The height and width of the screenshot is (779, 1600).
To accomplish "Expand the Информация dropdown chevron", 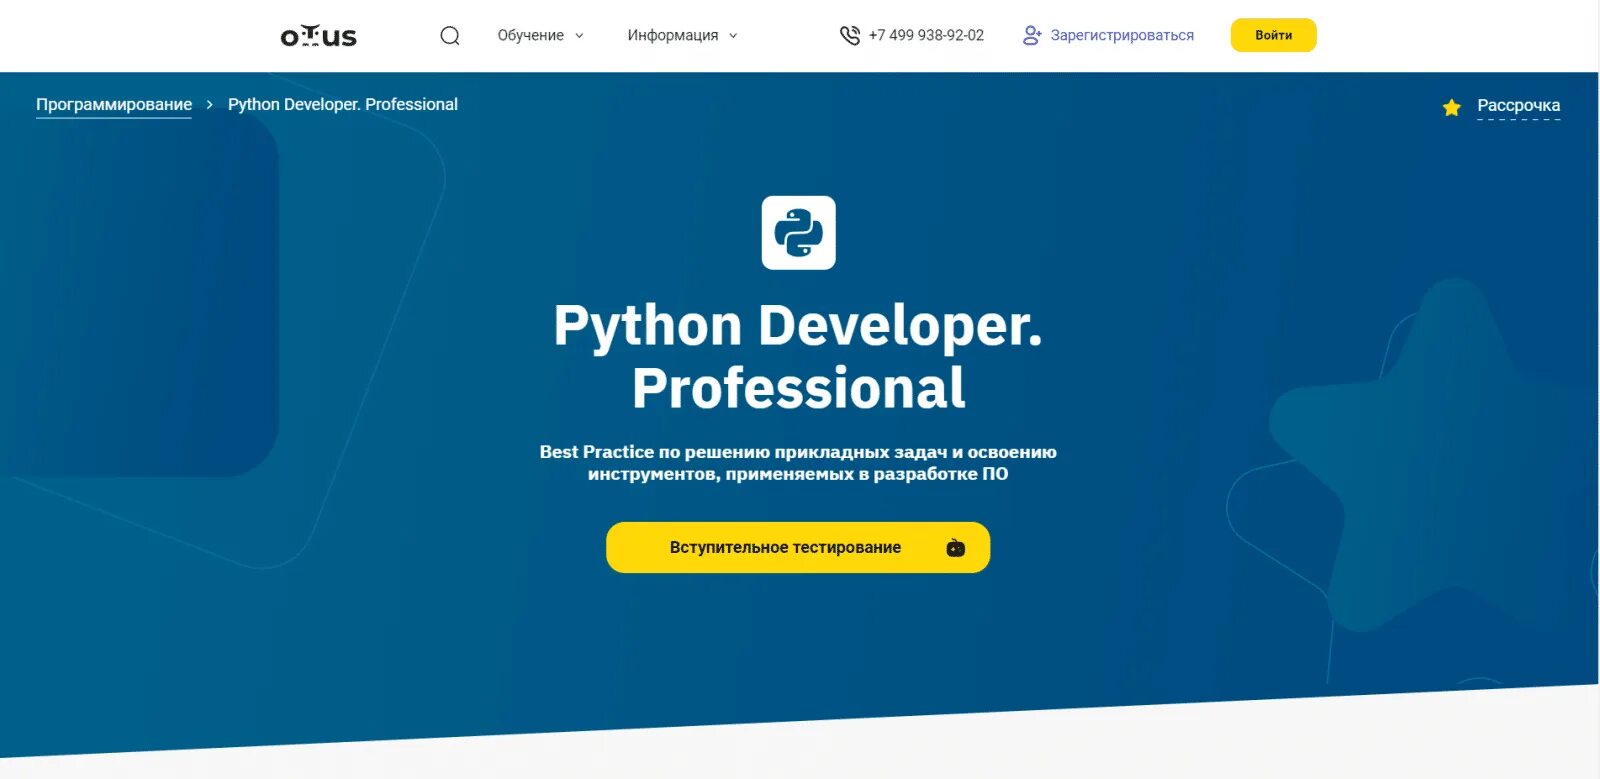I will [x=733, y=35].
